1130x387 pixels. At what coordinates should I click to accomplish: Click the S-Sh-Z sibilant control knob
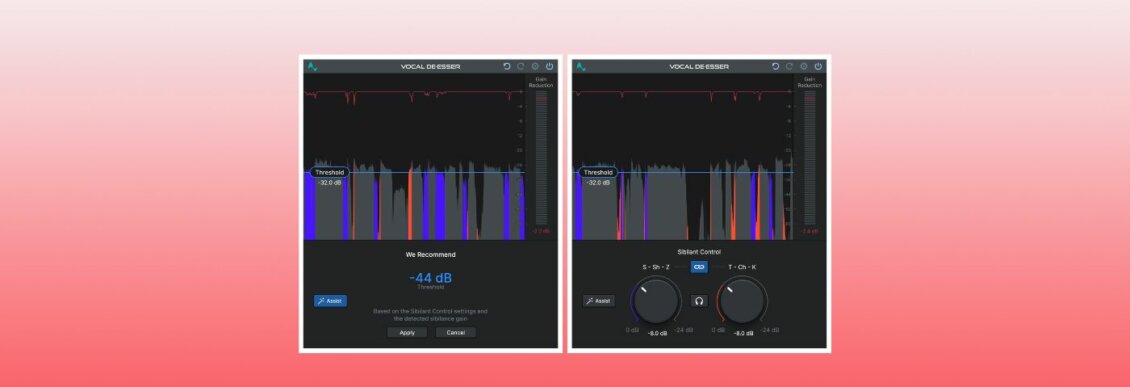click(657, 301)
